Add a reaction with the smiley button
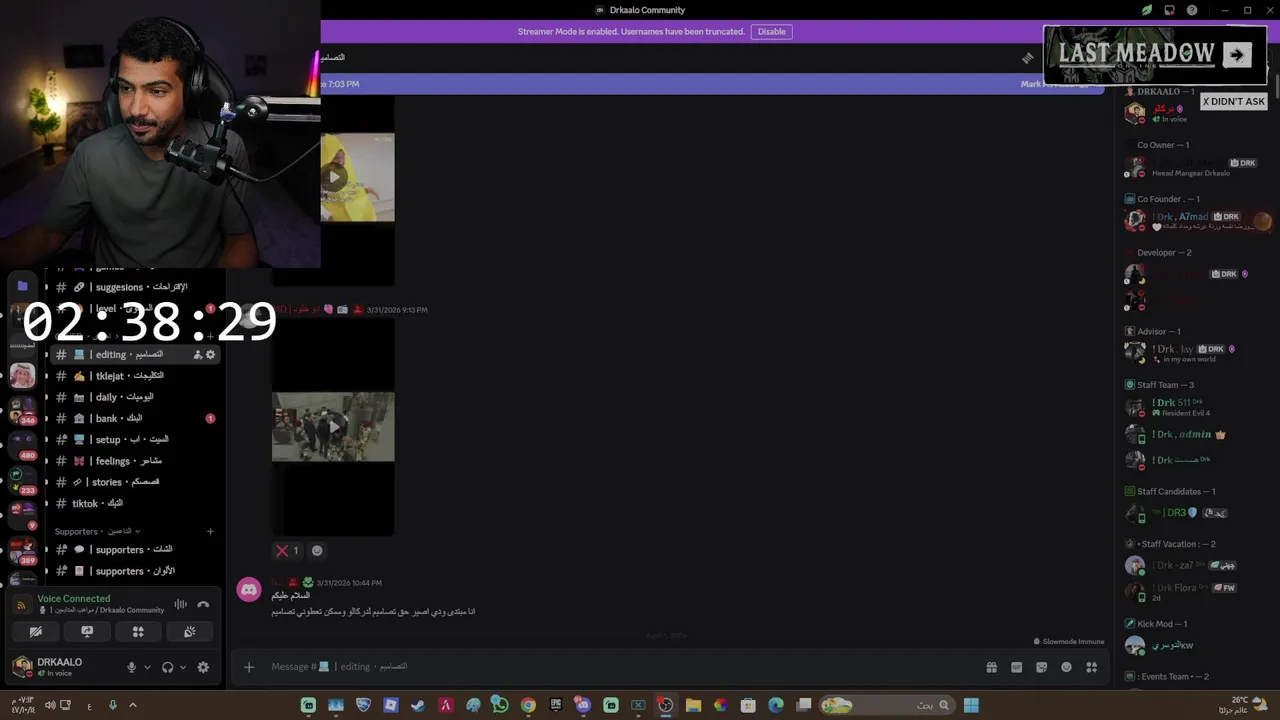The image size is (1280, 720). tap(317, 550)
